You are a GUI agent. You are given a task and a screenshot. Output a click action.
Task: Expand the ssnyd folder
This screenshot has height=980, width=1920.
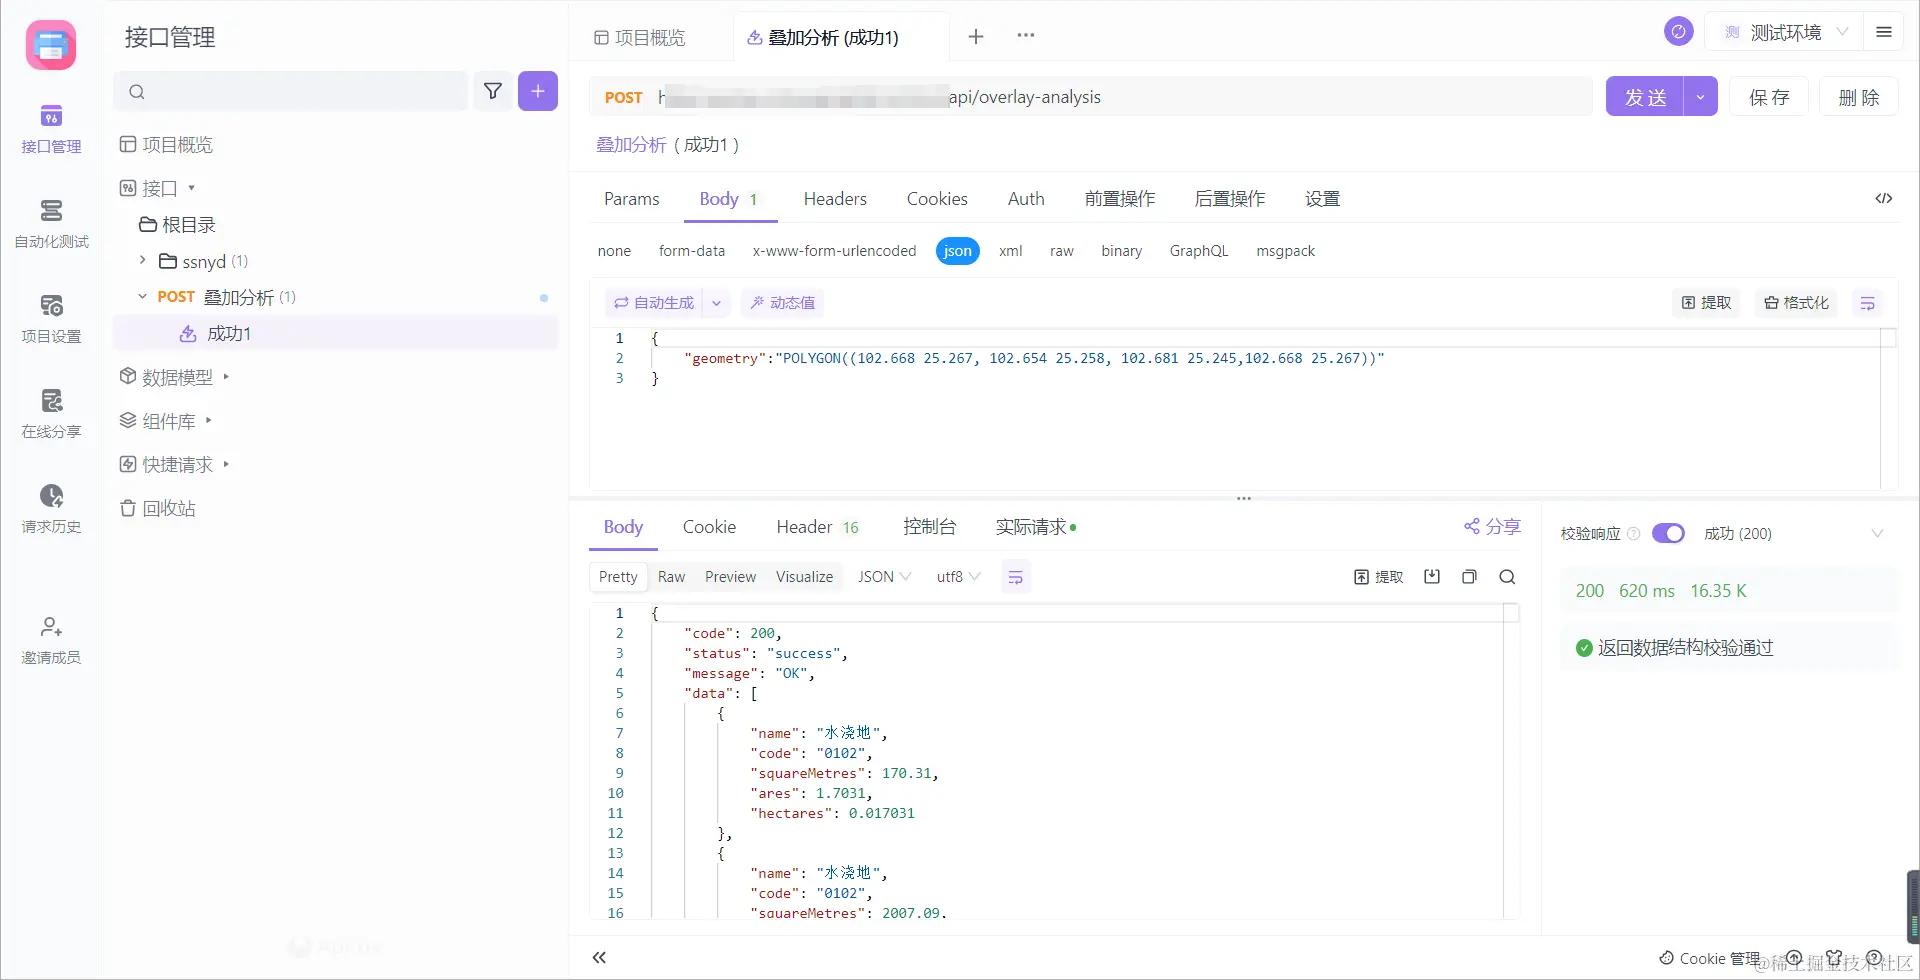[x=142, y=261]
